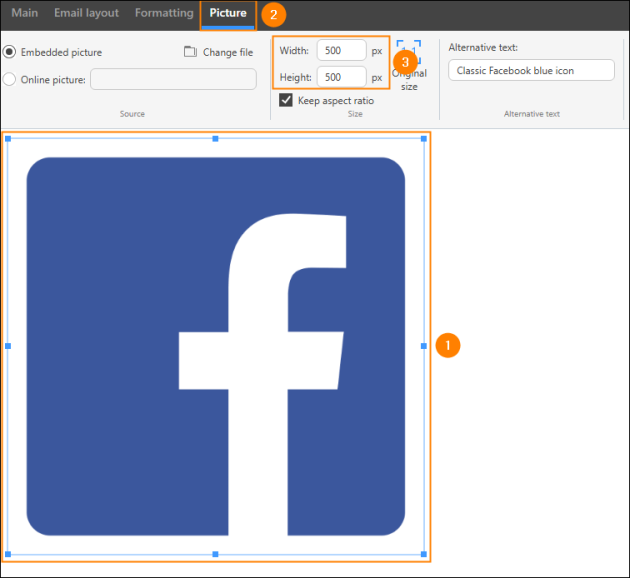Click the bottom-right resize handle of picture
The width and height of the screenshot is (630, 578).
pos(424,554)
